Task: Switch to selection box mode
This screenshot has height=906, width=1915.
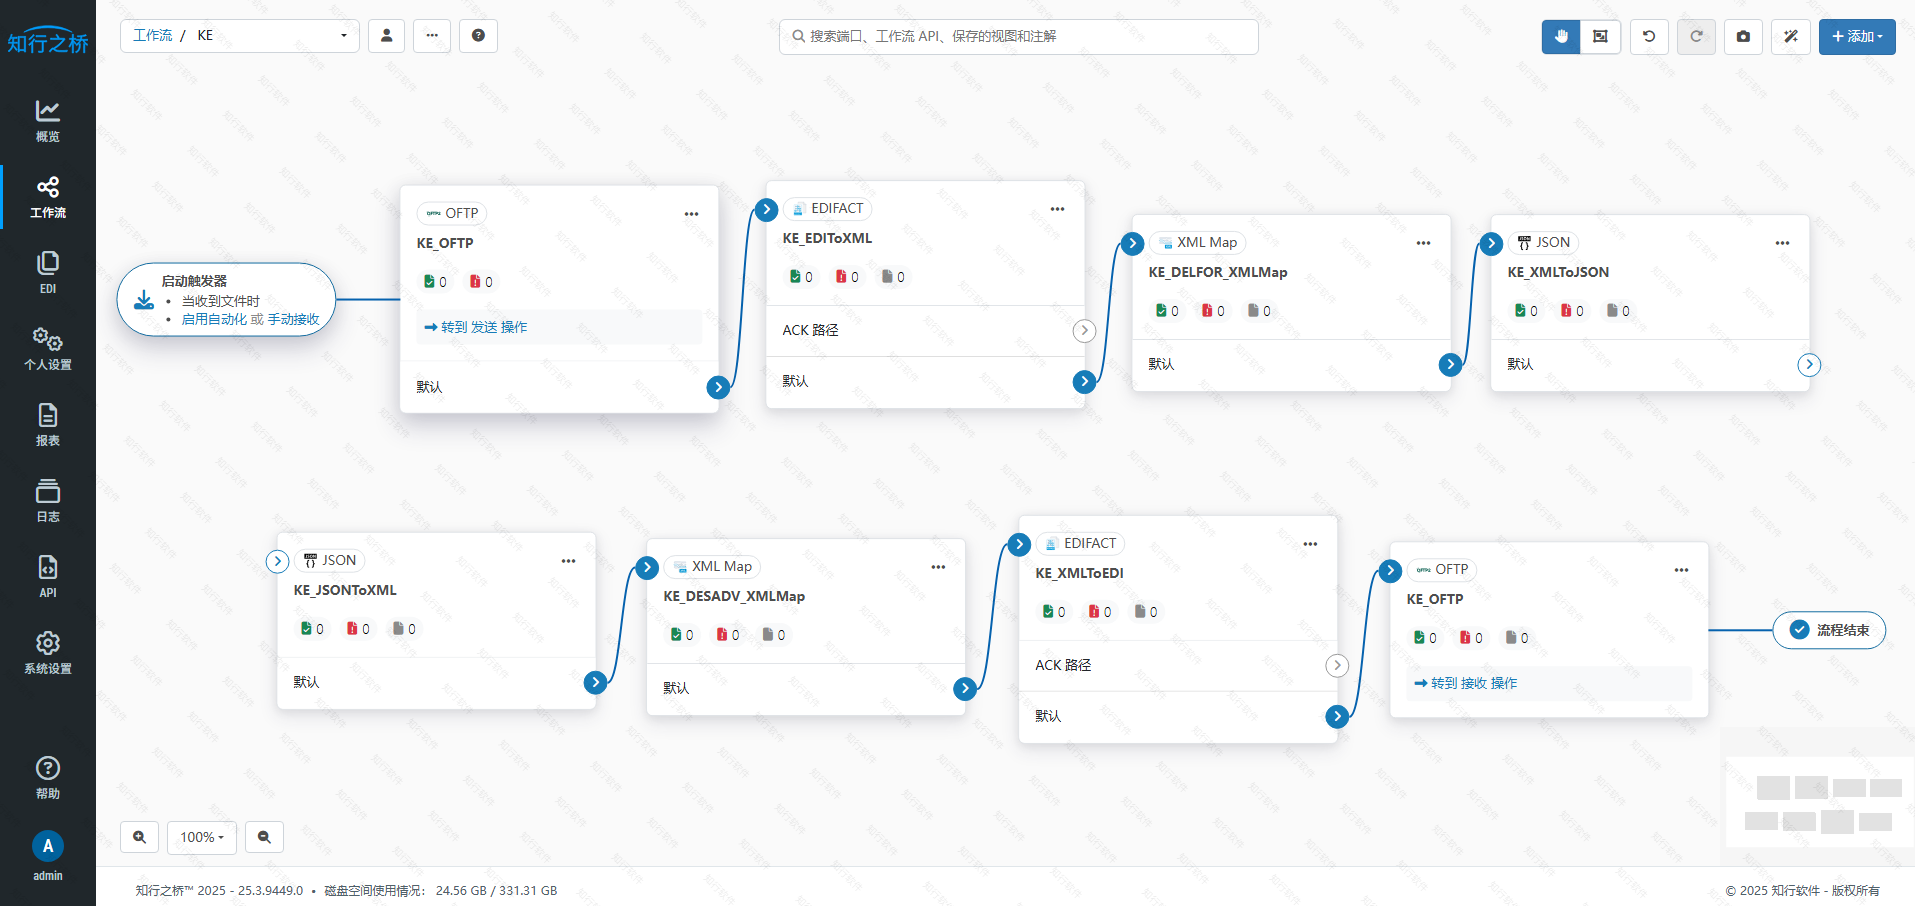Action: 1600,36
